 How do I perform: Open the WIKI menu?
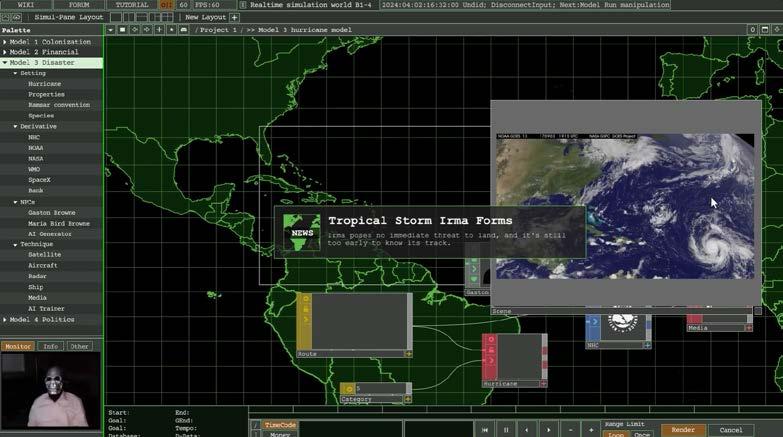[26, 5]
